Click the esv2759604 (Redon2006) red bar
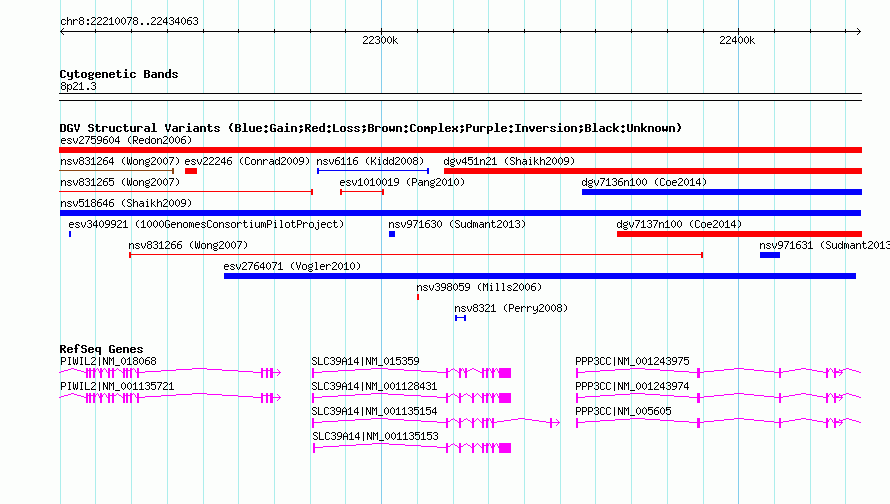 coord(460,150)
